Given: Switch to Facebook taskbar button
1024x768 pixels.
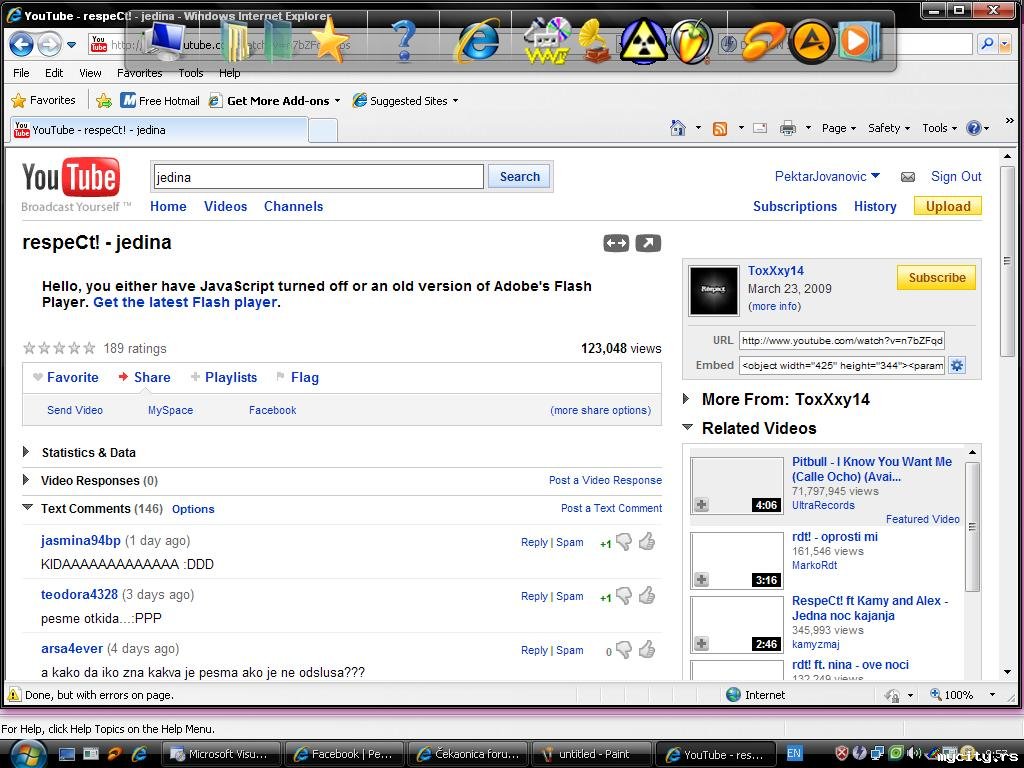Looking at the screenshot, I should pos(344,754).
